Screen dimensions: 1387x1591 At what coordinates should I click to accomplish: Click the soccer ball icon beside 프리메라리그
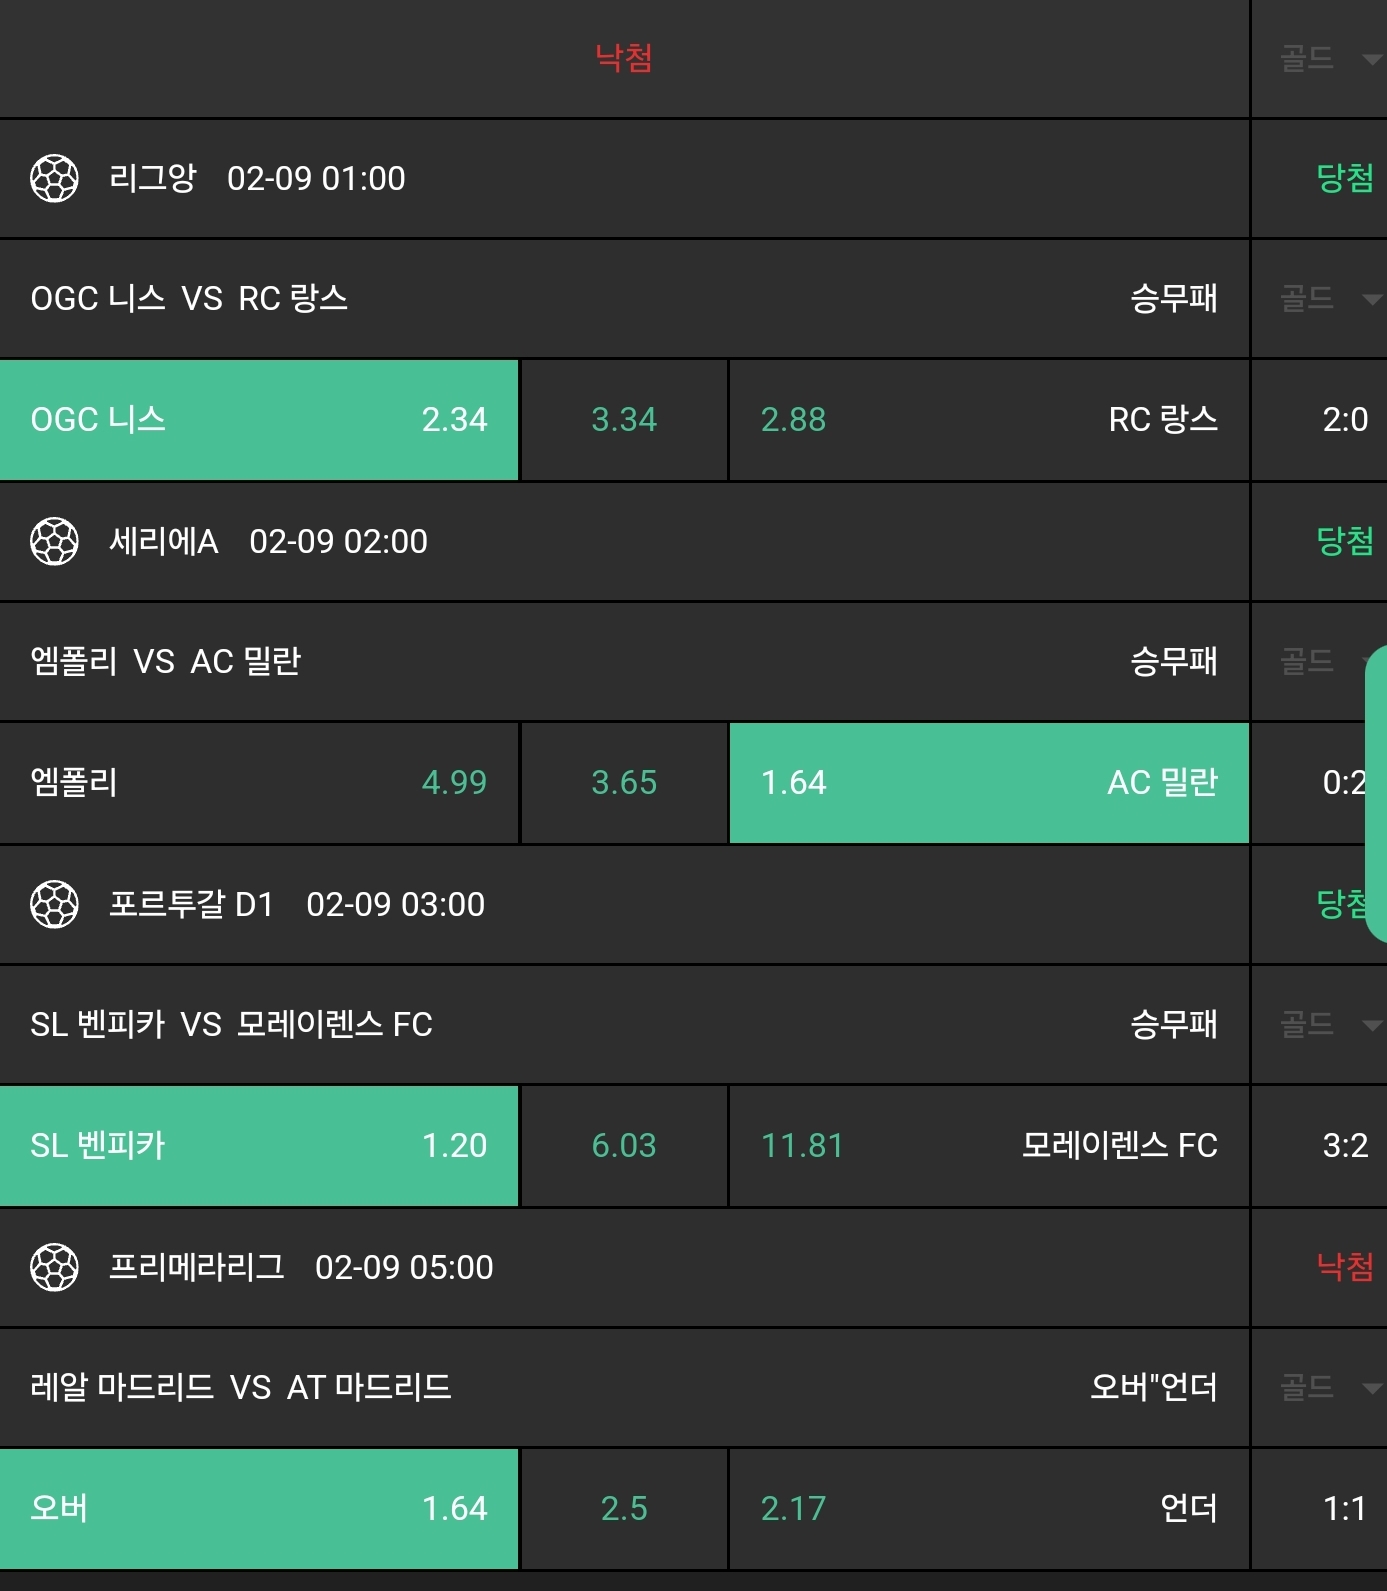click(54, 1268)
